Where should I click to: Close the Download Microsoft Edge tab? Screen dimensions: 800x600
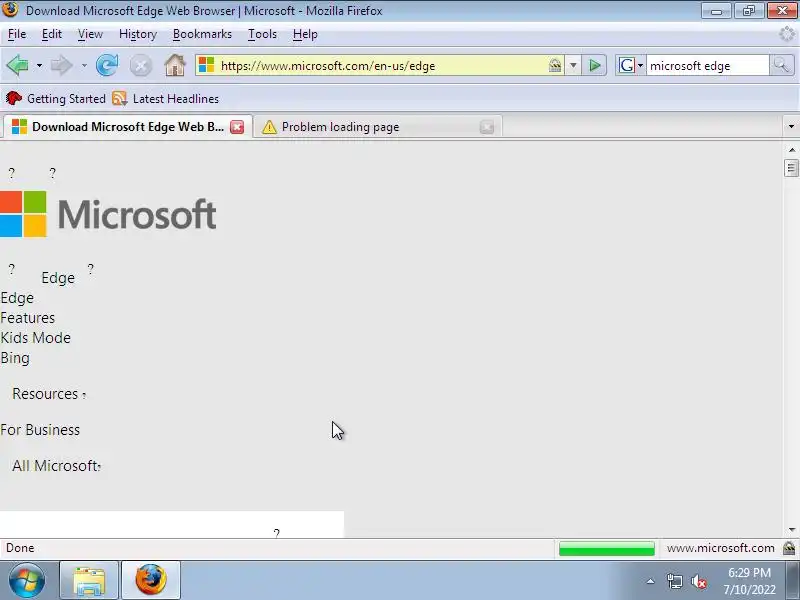point(237,127)
